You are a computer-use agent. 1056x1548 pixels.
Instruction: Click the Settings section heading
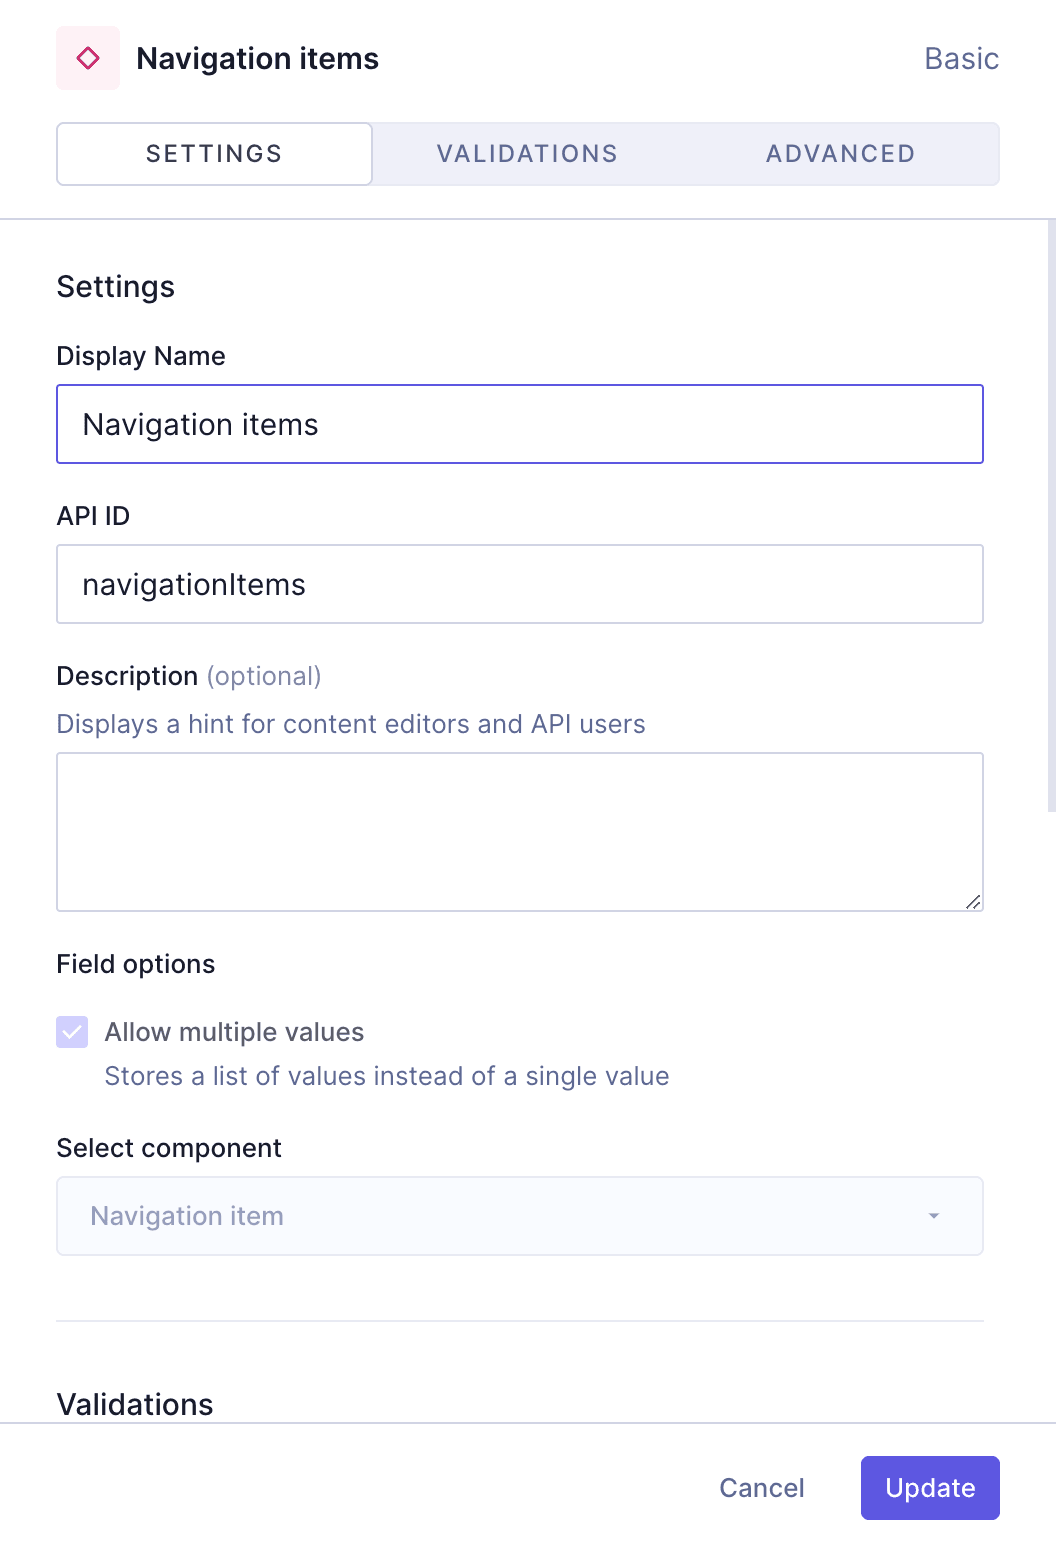click(x=115, y=287)
